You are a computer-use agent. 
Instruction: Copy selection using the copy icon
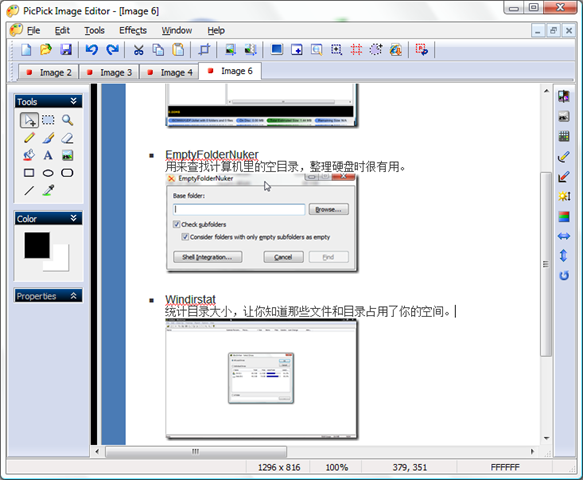point(158,49)
